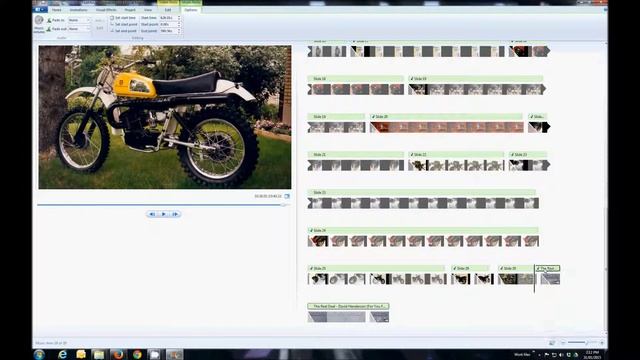Switch to the Home ribbon tab
640x360 pixels.
coord(56,10)
